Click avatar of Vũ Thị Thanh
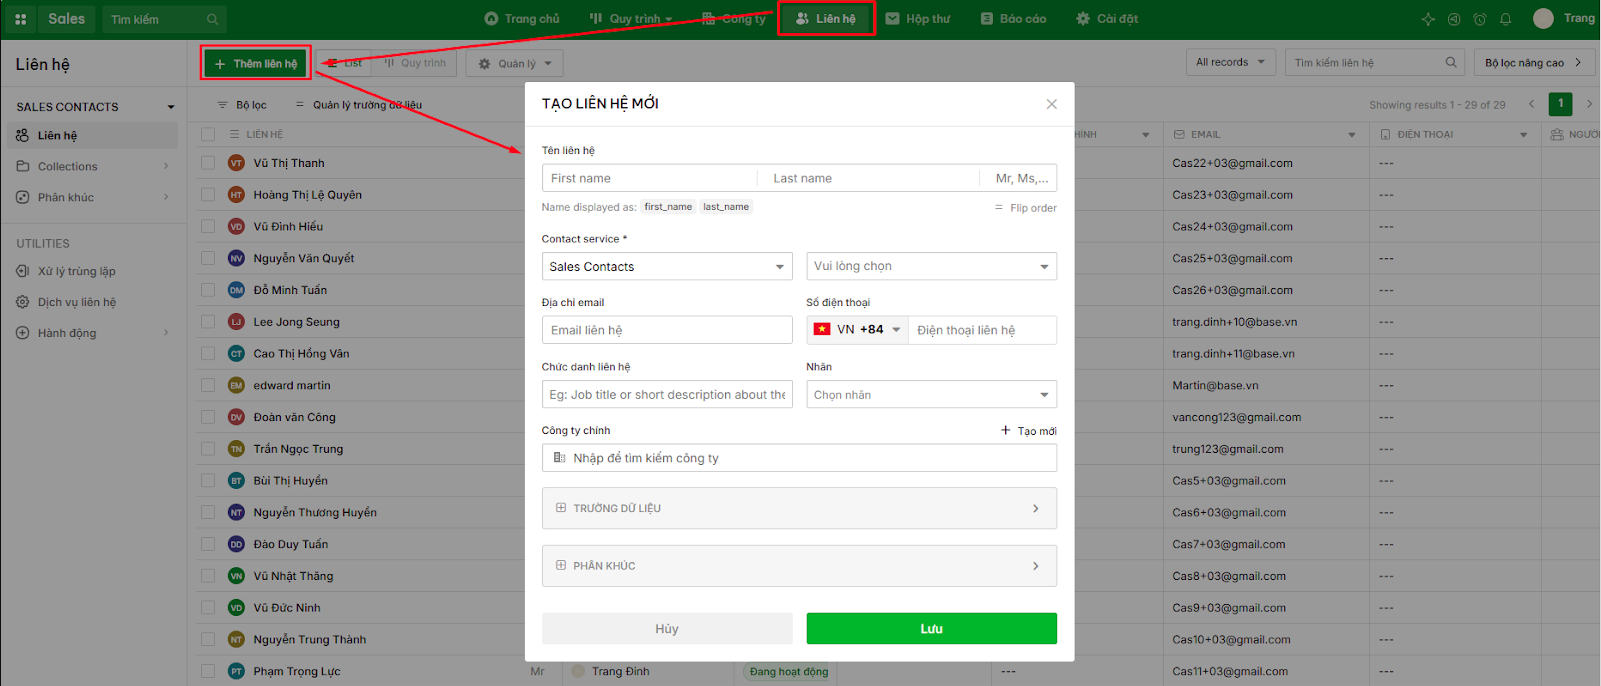This screenshot has height=686, width=1601. (236, 163)
